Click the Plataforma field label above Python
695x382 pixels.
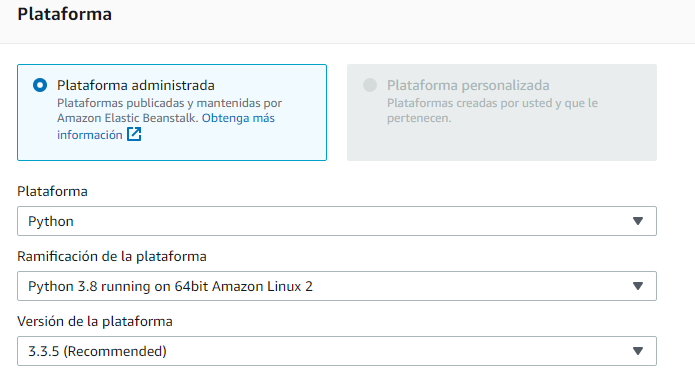pos(52,191)
